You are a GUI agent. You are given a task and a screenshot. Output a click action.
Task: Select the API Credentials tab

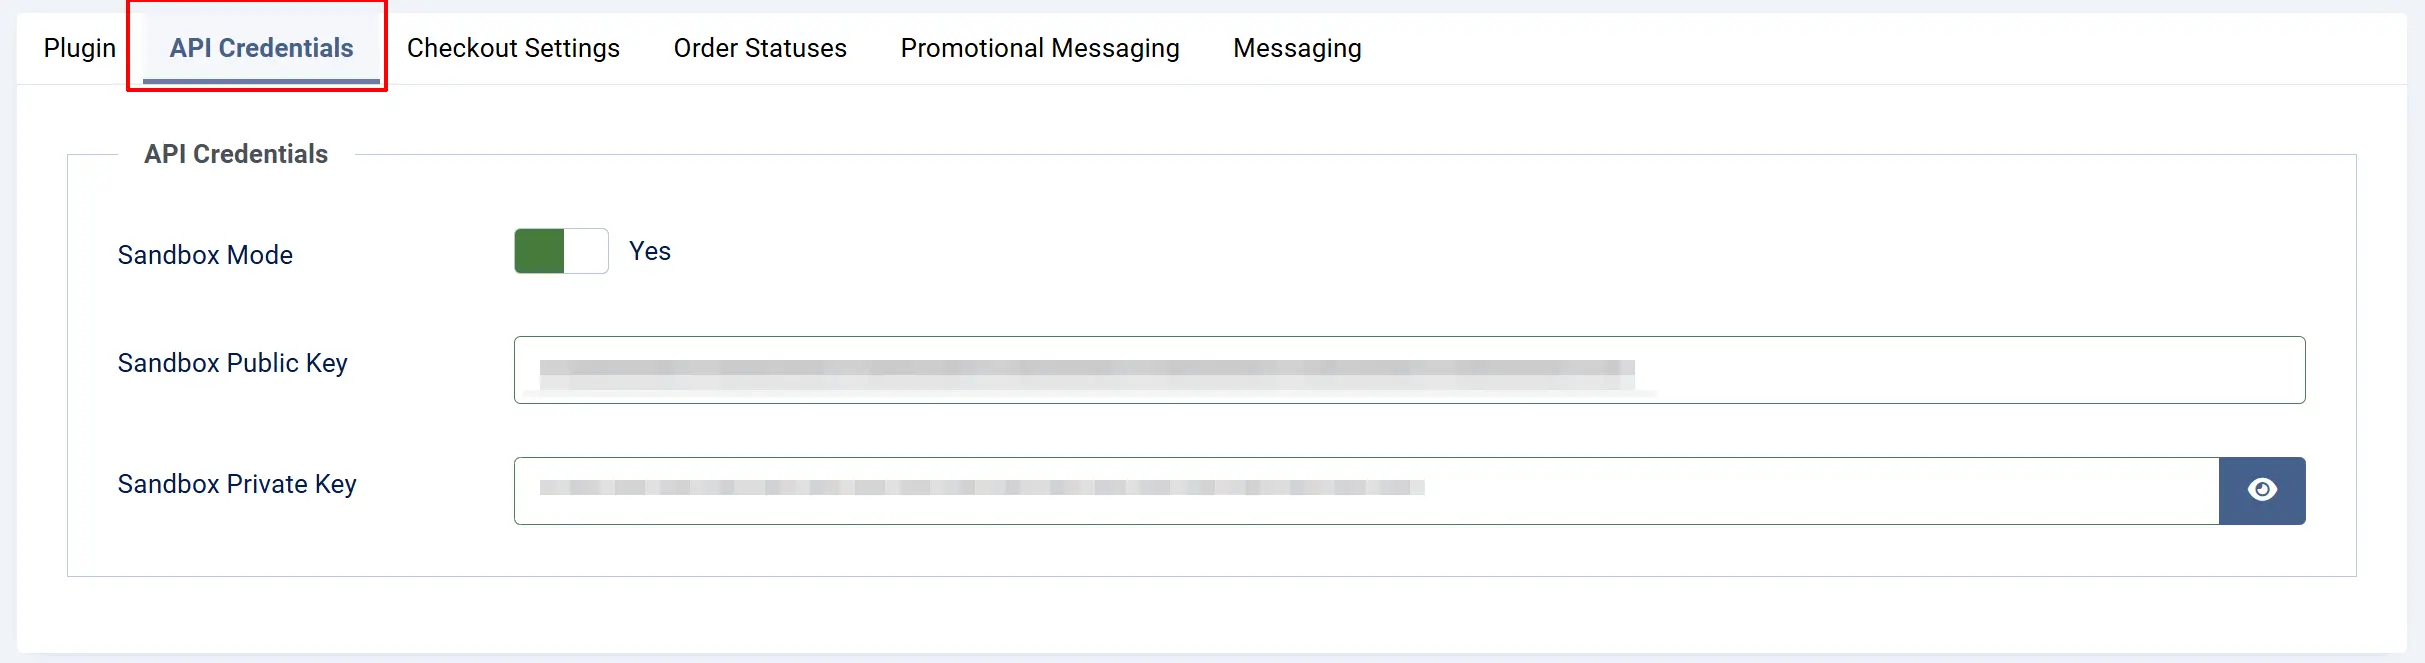[261, 48]
